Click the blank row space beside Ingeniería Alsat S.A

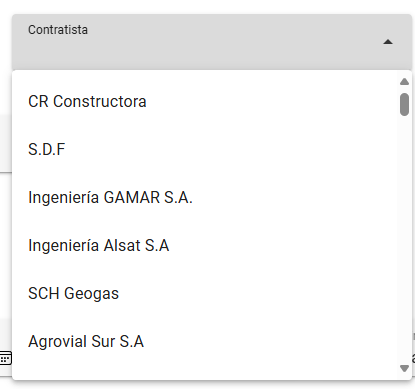click(x=283, y=245)
